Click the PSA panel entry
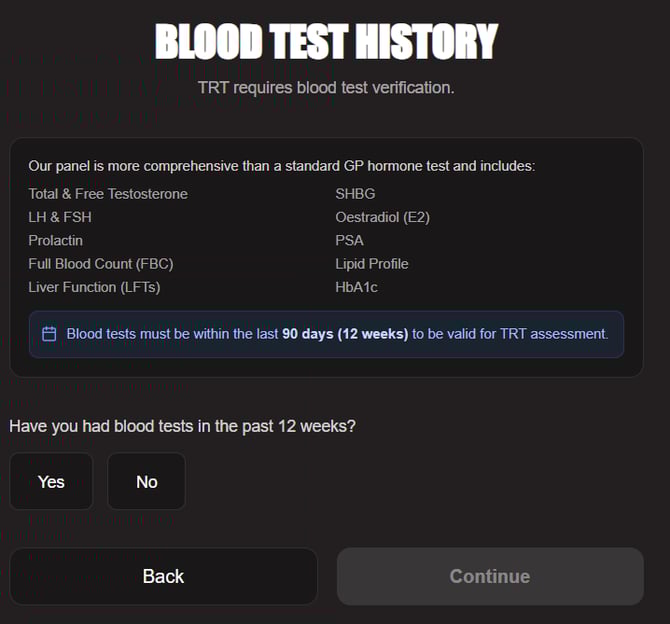Image resolution: width=670 pixels, height=624 pixels. click(350, 240)
